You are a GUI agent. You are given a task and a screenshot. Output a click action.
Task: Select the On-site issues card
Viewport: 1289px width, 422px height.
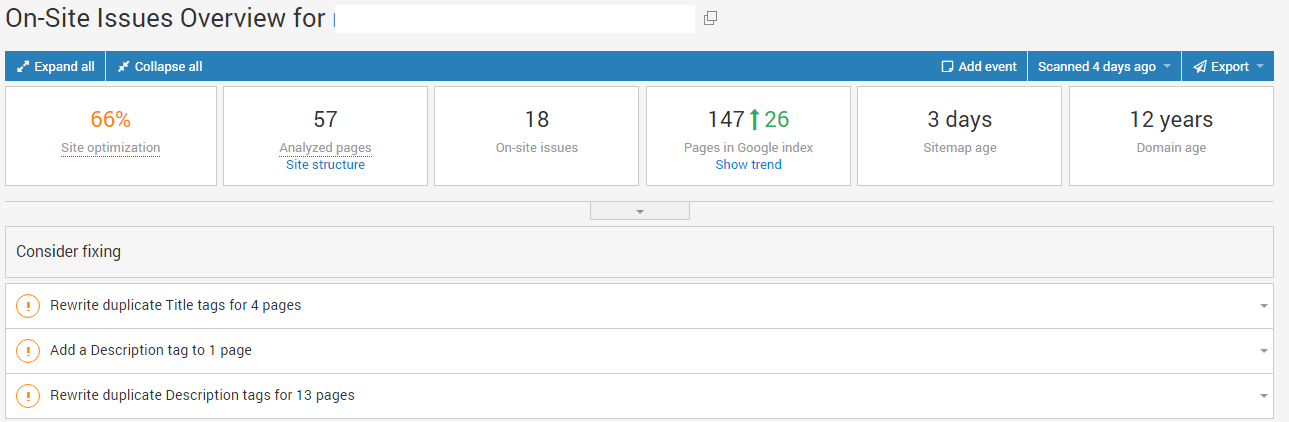pos(536,135)
